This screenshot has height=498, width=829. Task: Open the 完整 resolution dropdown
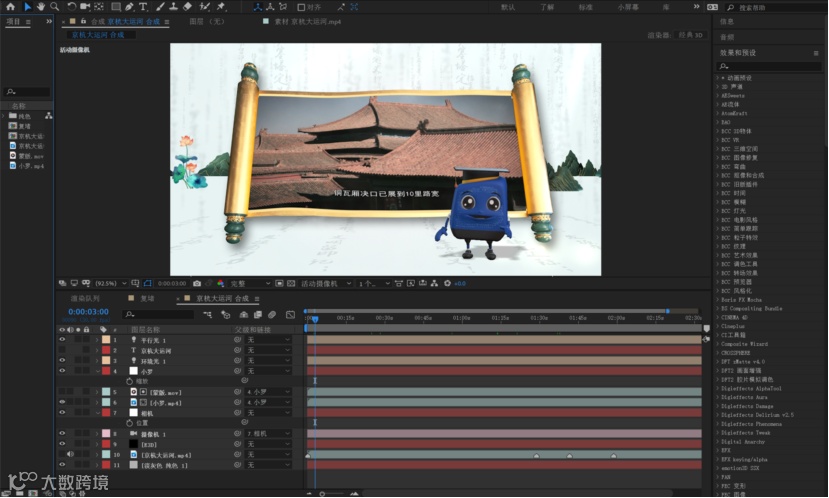(x=250, y=283)
